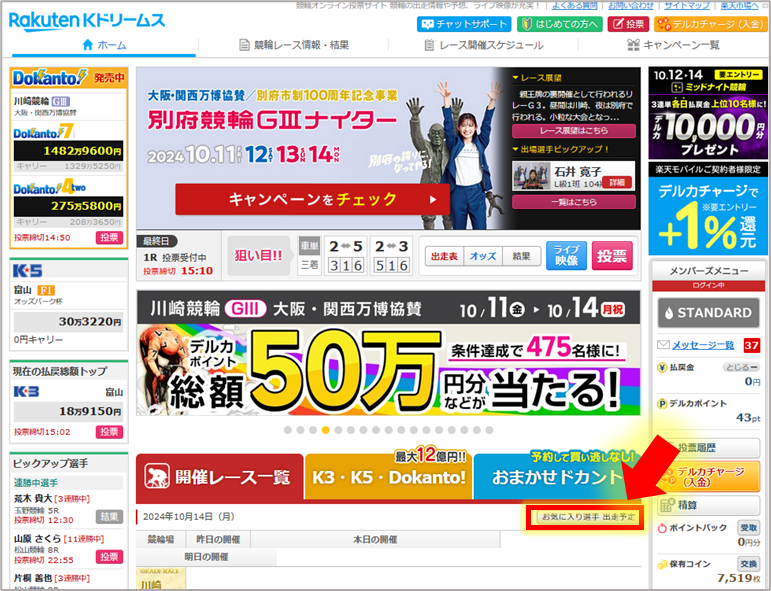The width and height of the screenshot is (771, 591).
Task: Click the Dokanto!4two logo
Action: pos(50,187)
